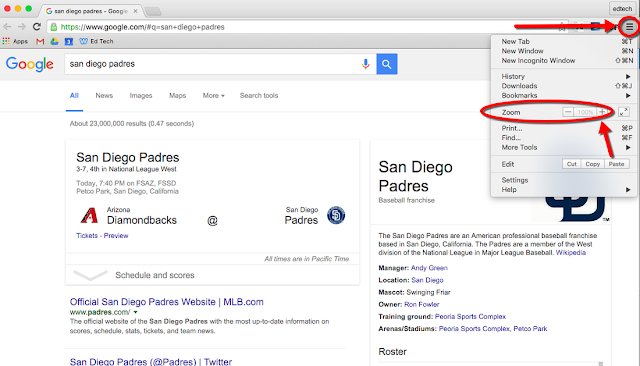Switch to the Maps search tab
640x366 pixels.
[x=178, y=95]
